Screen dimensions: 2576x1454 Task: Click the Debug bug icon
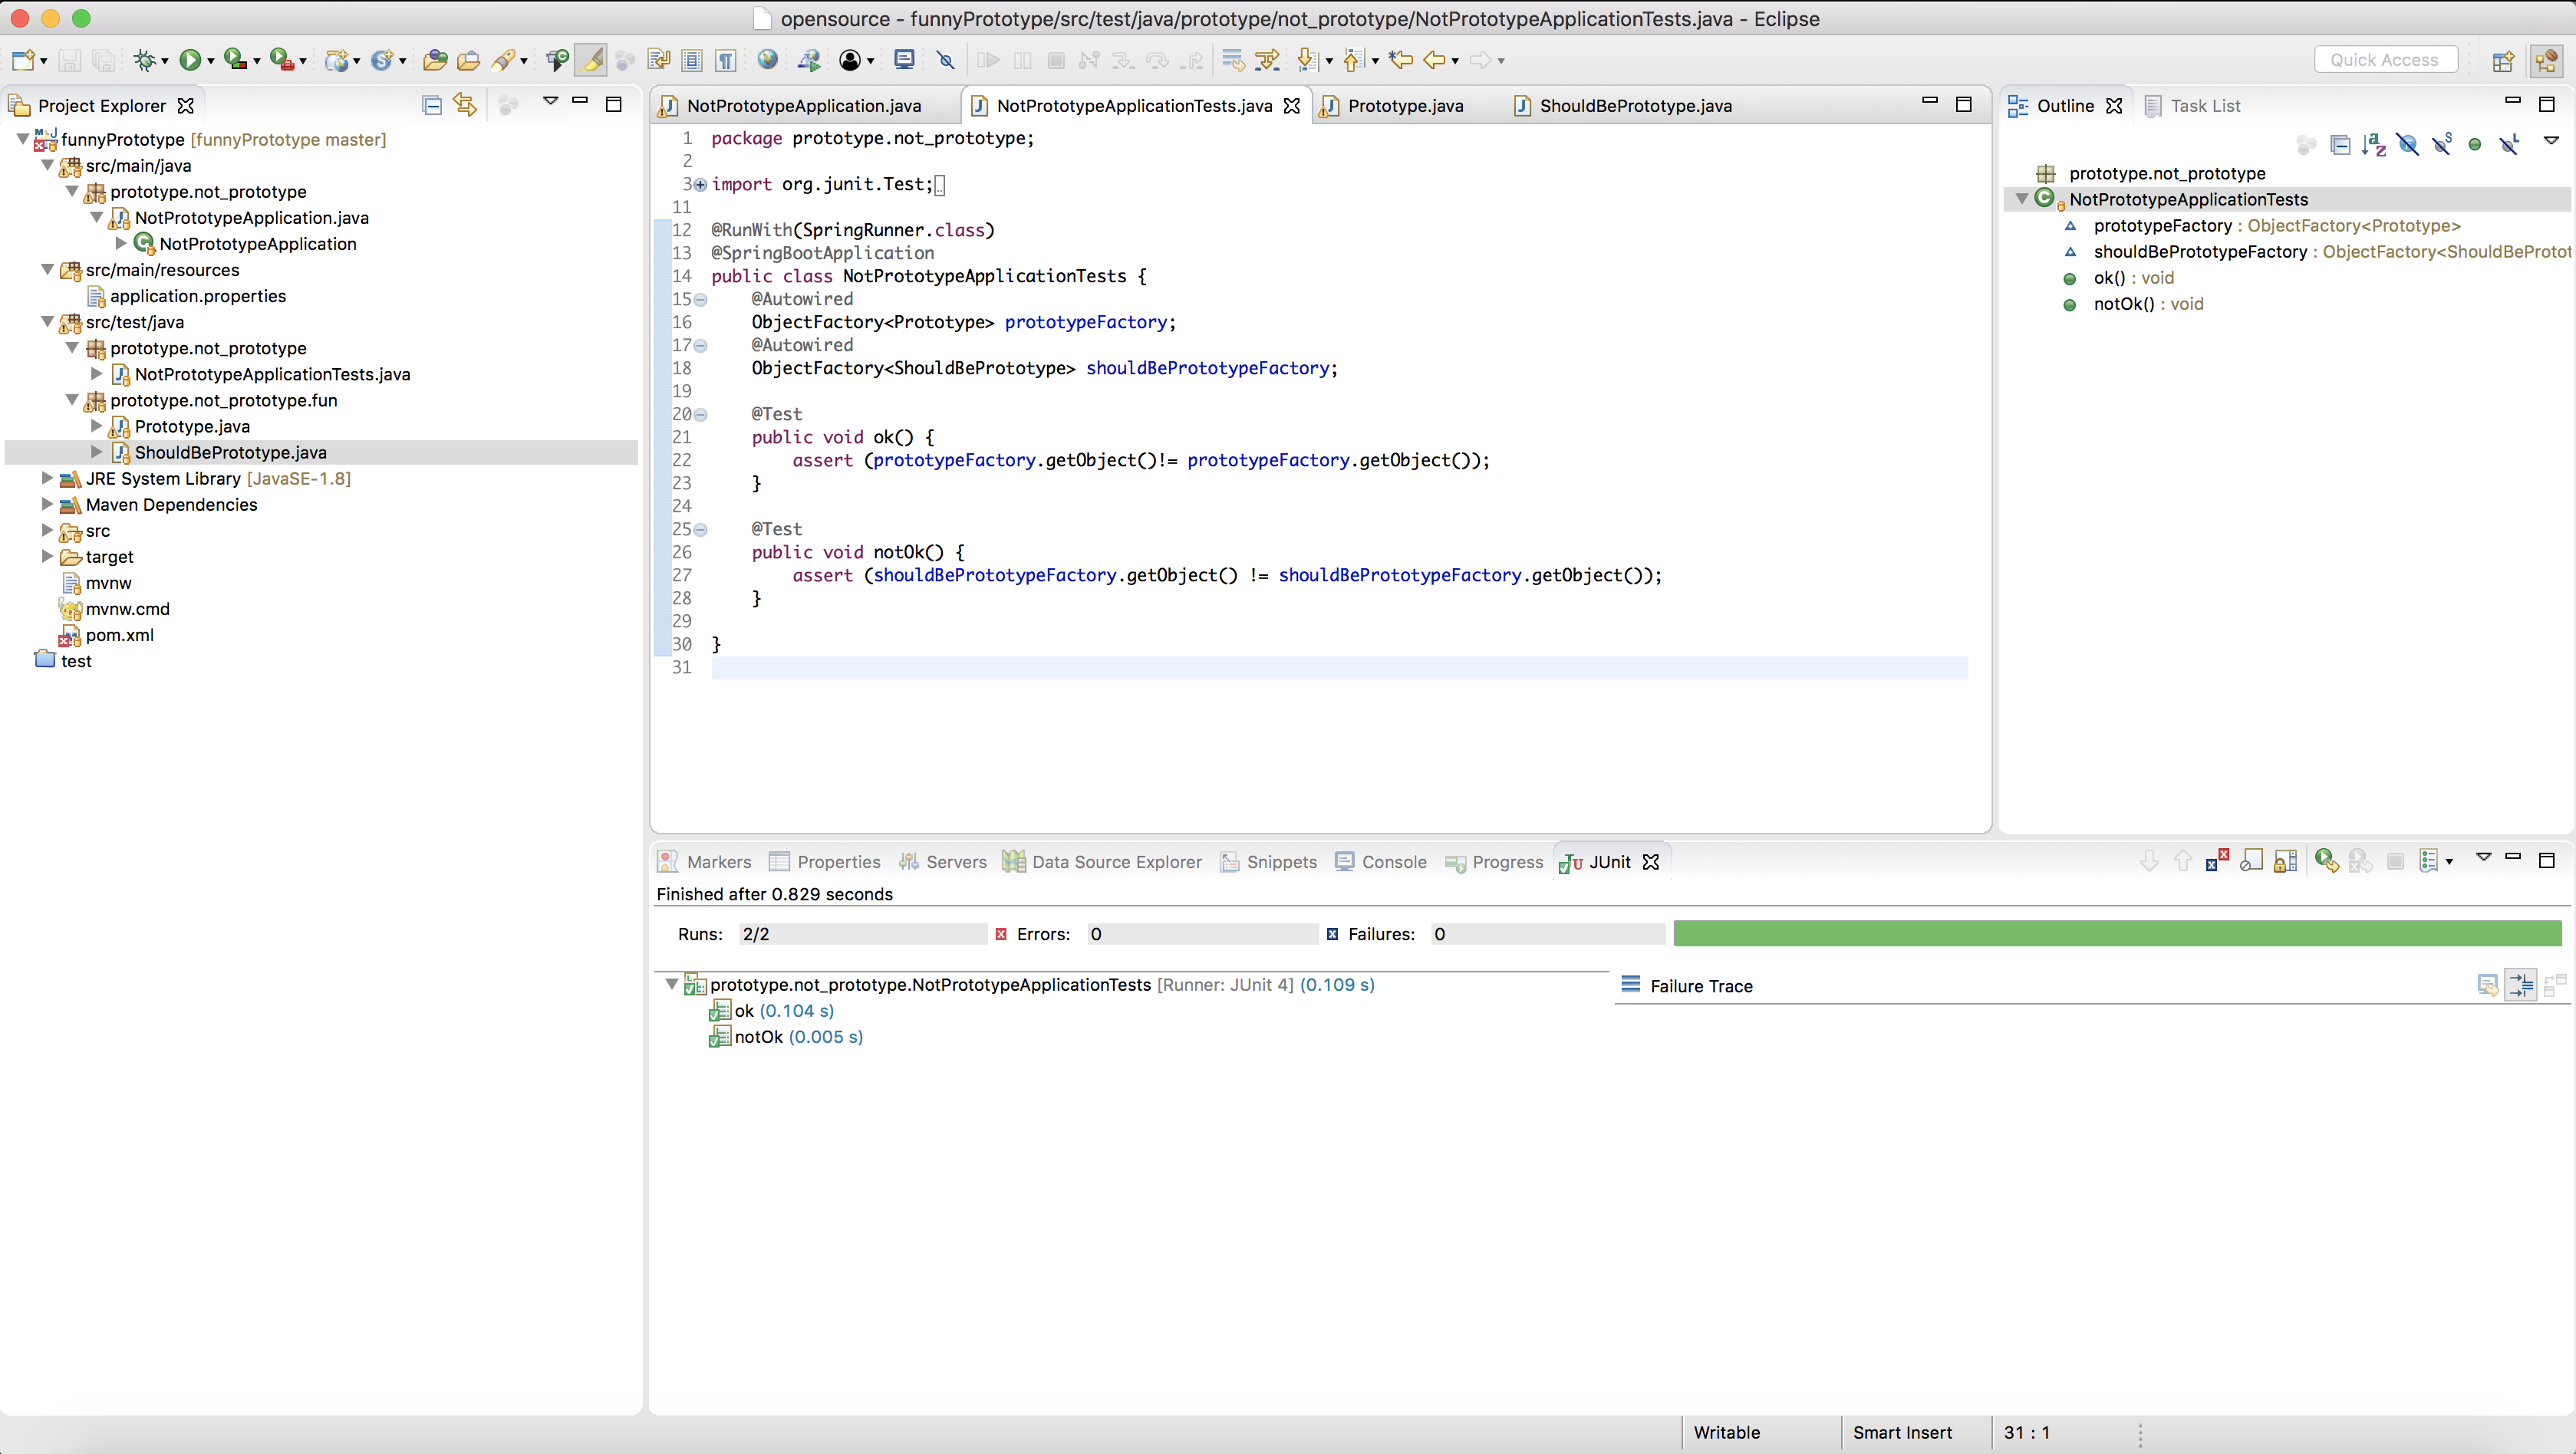145,61
